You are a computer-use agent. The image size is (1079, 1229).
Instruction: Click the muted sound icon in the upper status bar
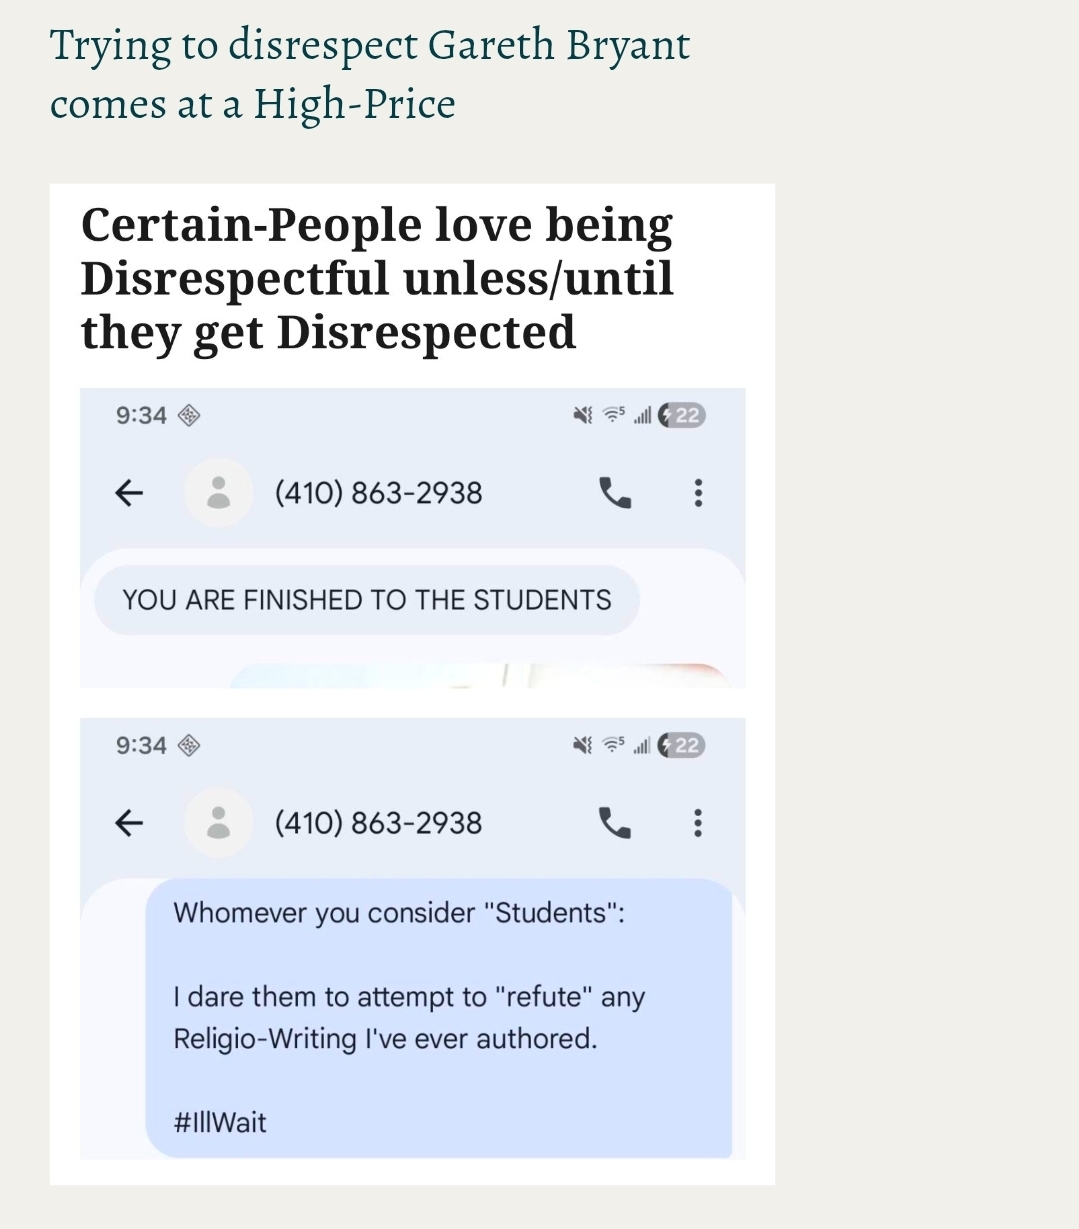[x=582, y=416]
